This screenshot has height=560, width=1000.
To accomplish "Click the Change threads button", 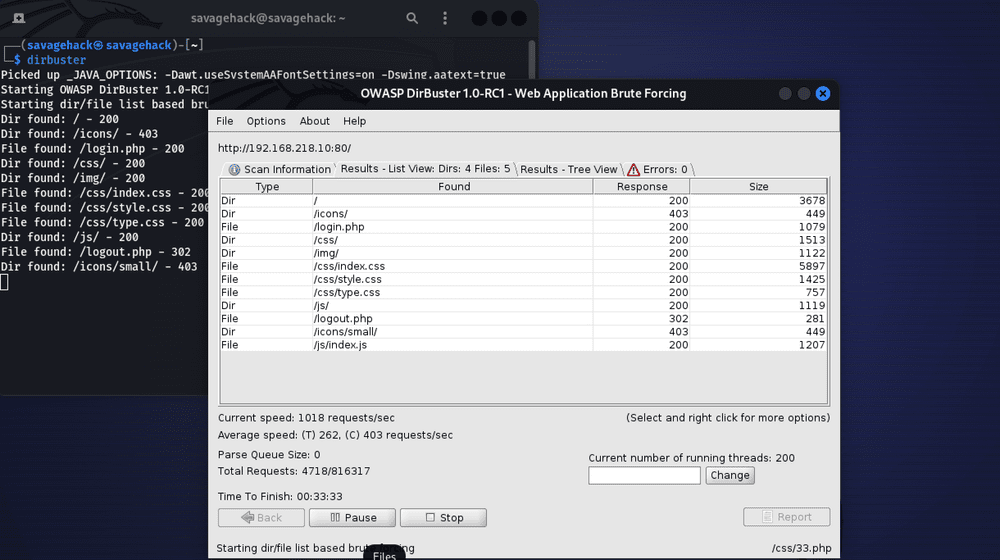I will [x=730, y=475].
